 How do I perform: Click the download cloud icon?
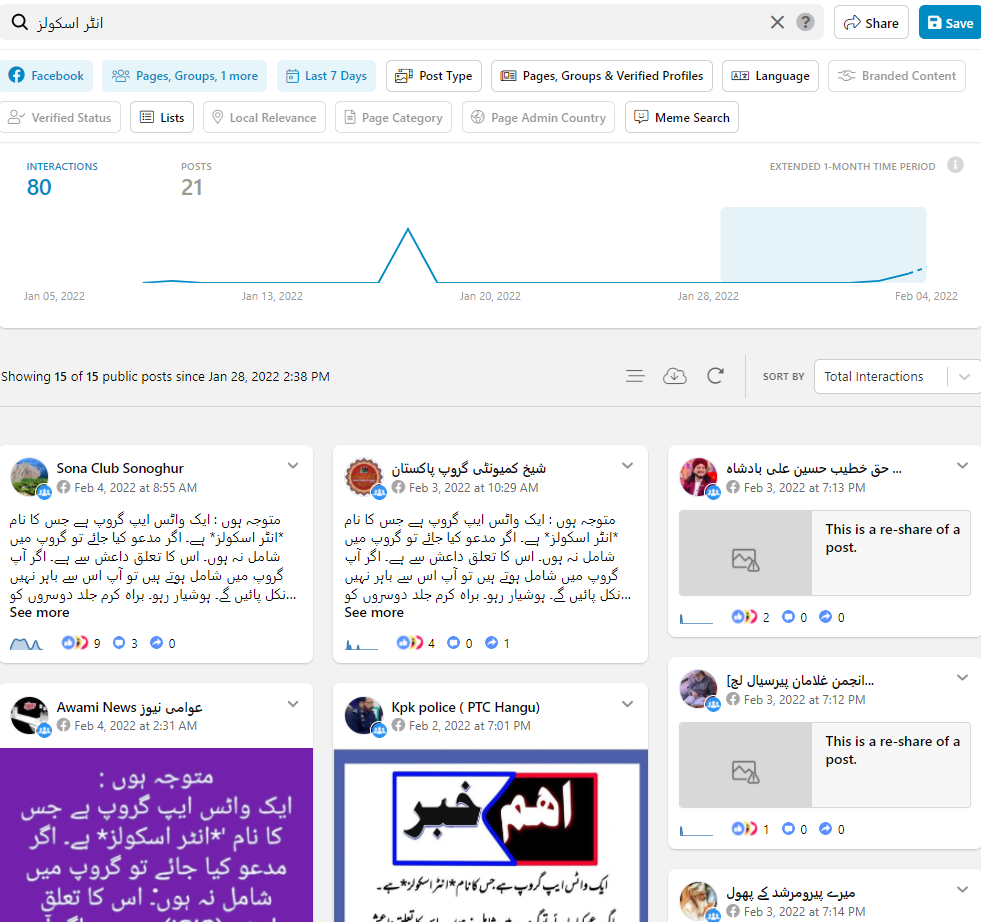675,376
